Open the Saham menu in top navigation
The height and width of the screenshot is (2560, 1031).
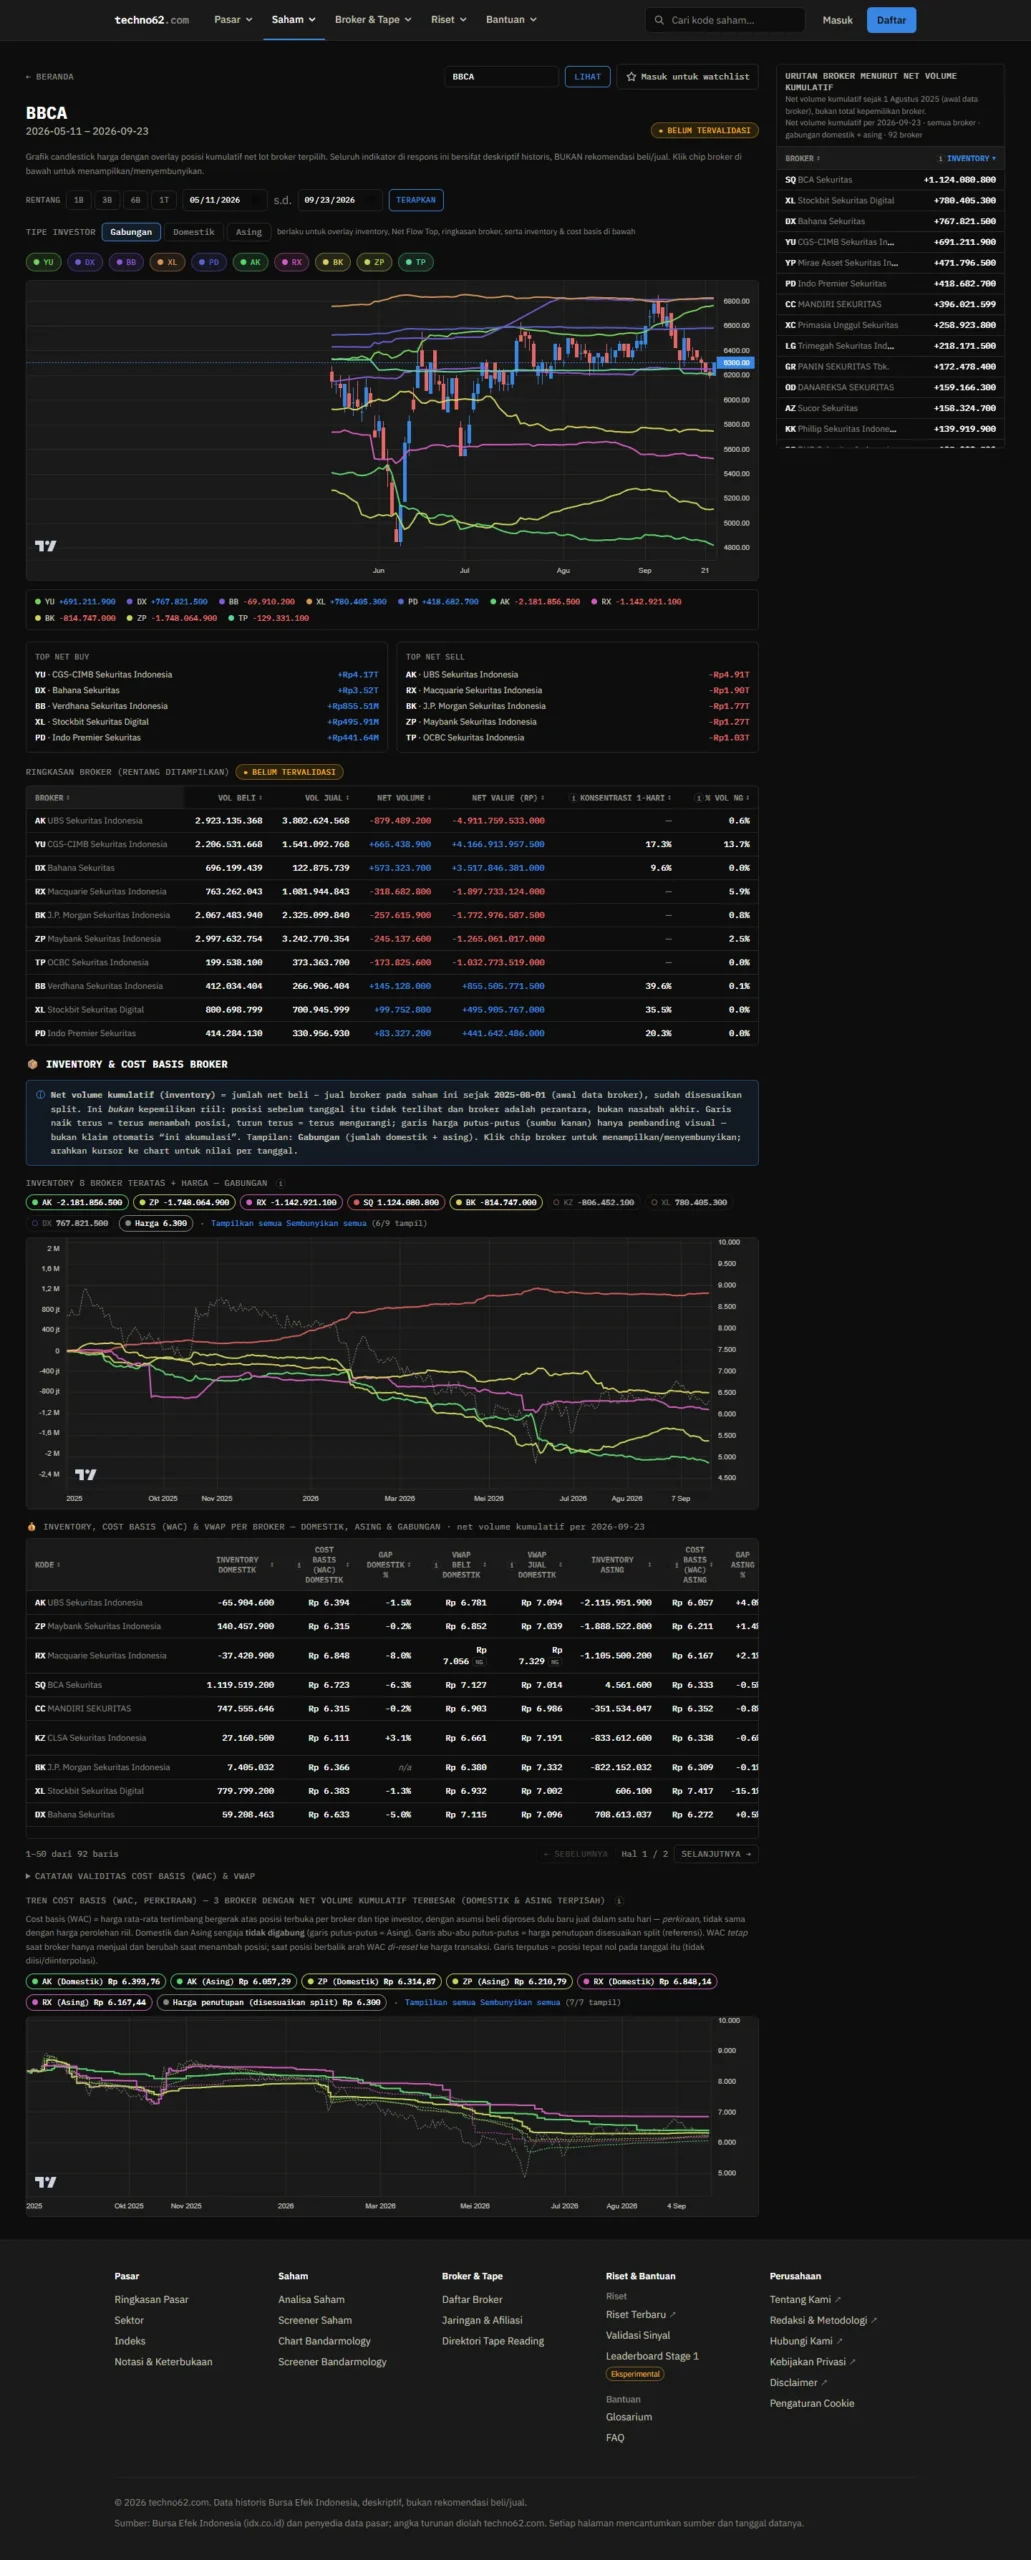point(294,20)
